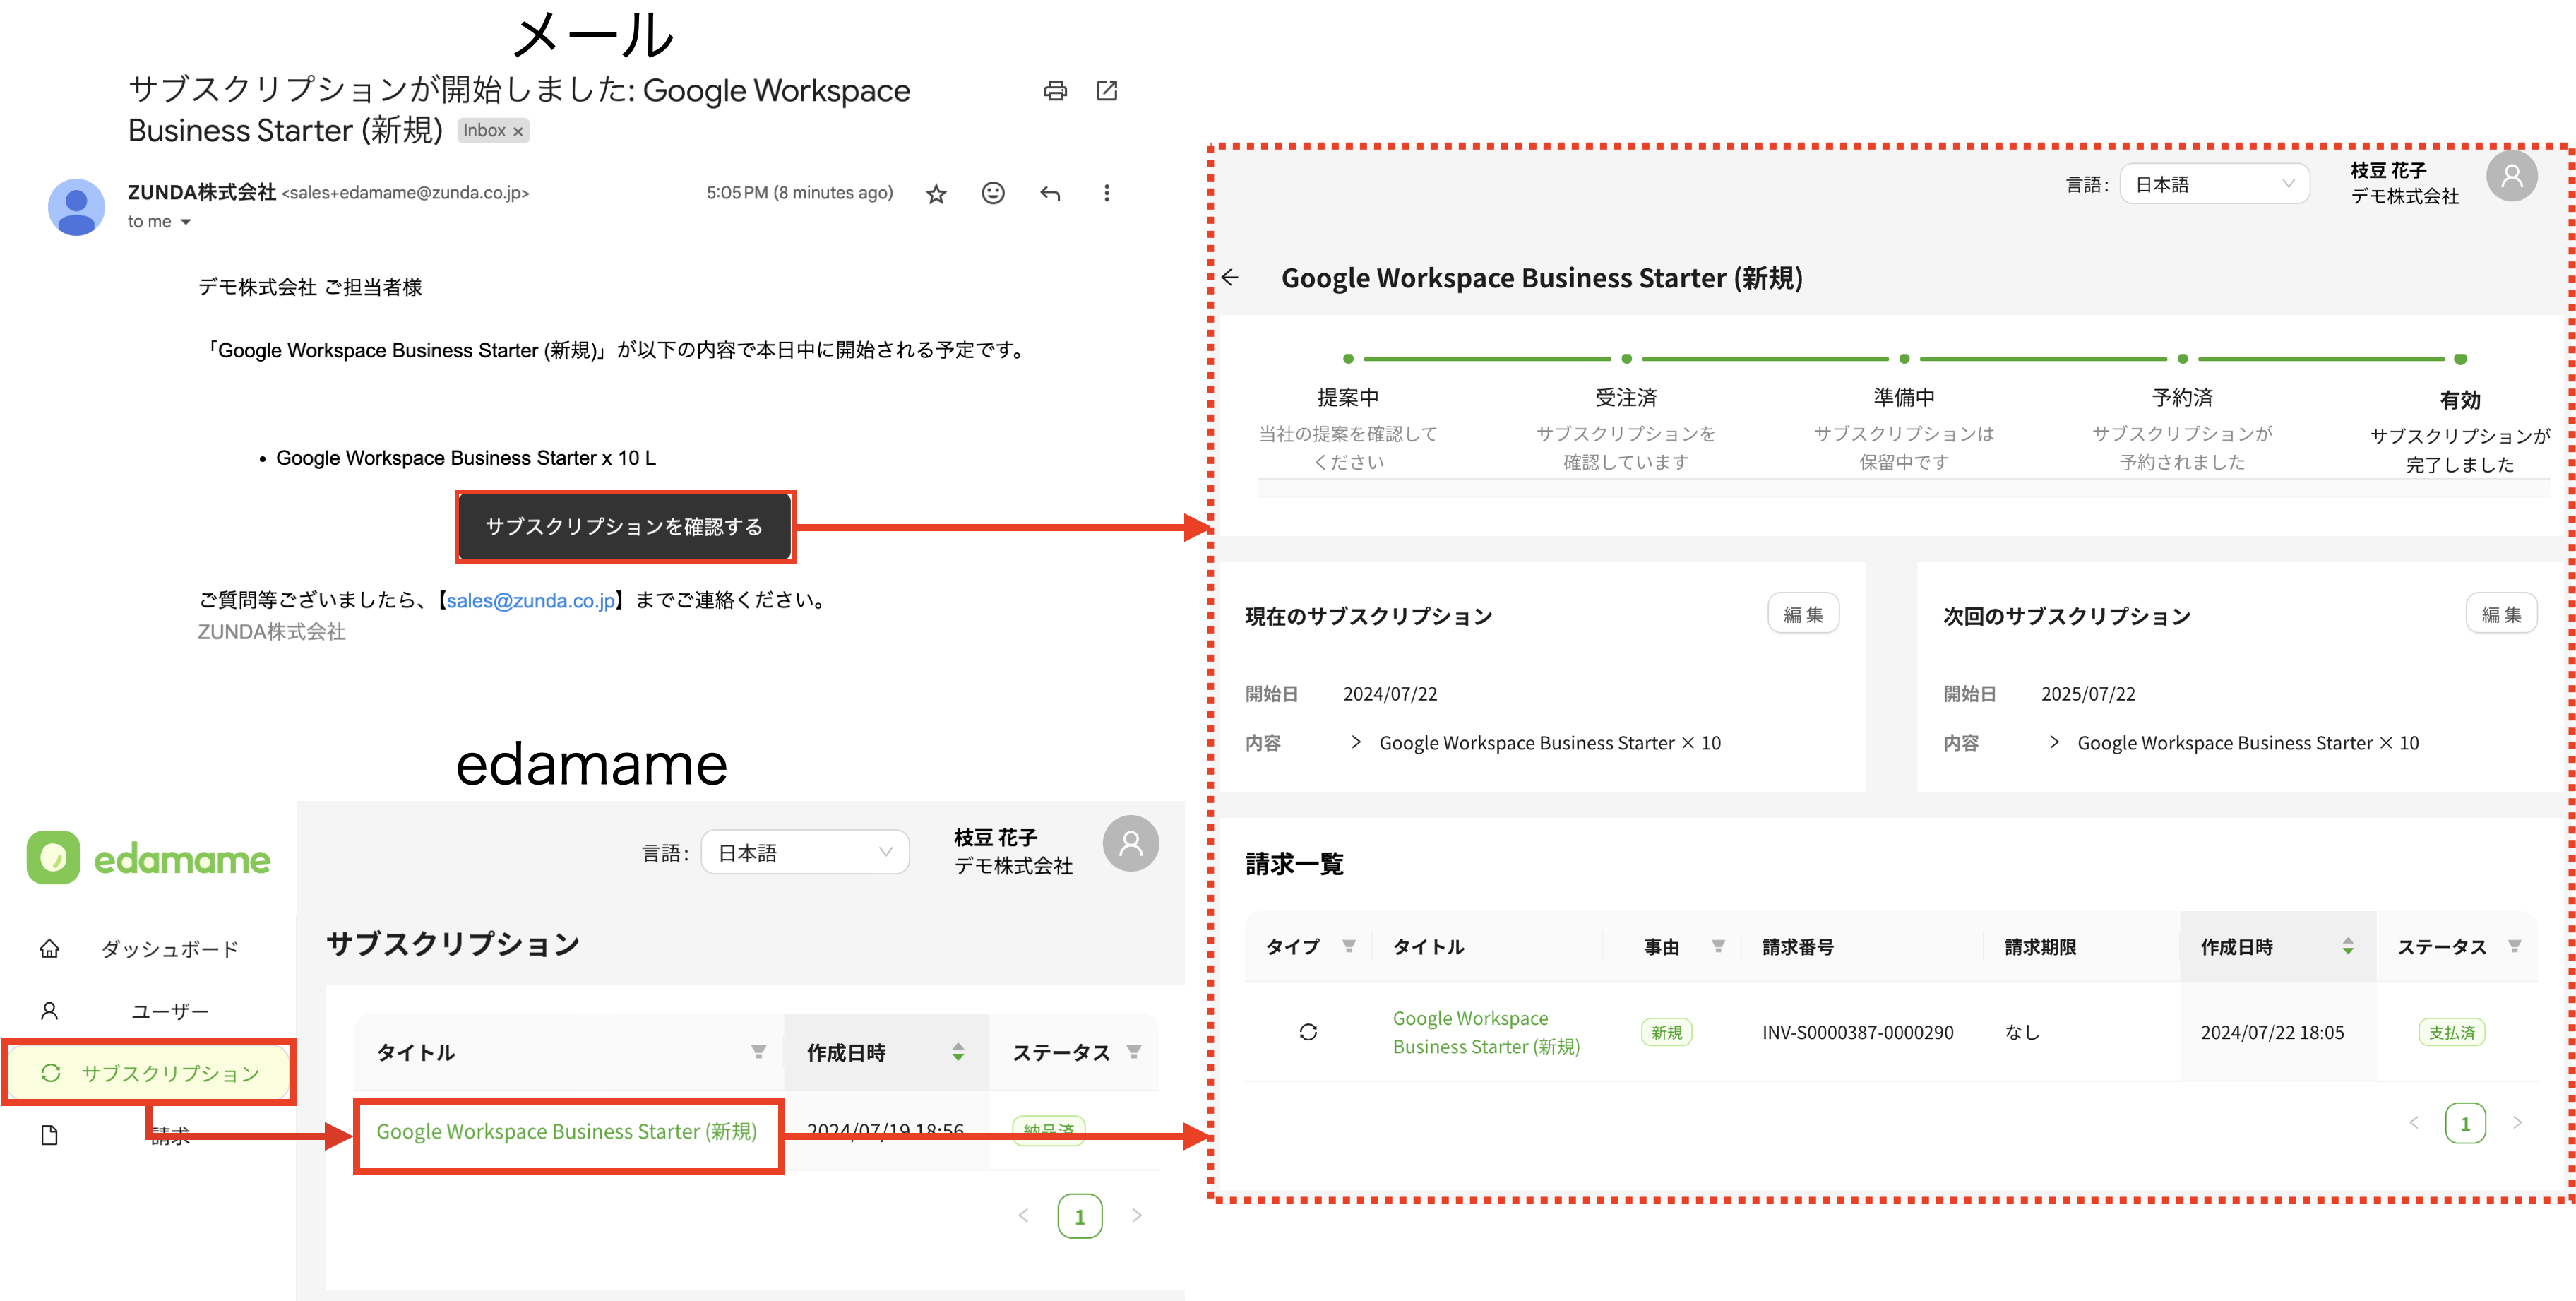Click the 予約済 progress step
Viewport: 2576px width, 1301px height.
click(2182, 397)
